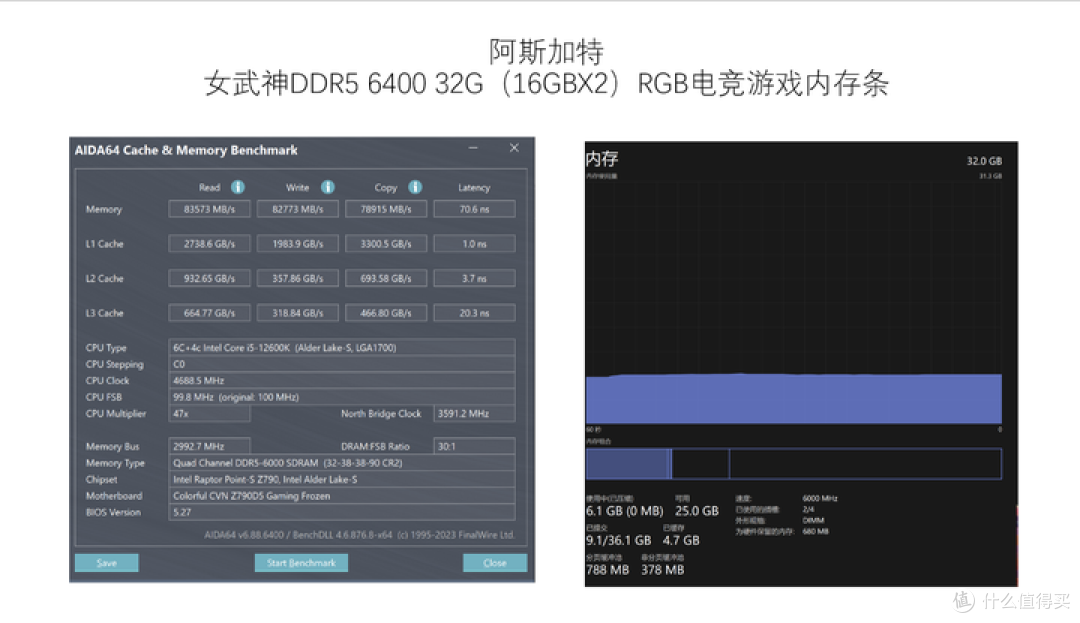This screenshot has width=1080, height=623.
Task: Click the Chipset Intel Raptor Point-S Z790 field
Action: click(x=342, y=479)
